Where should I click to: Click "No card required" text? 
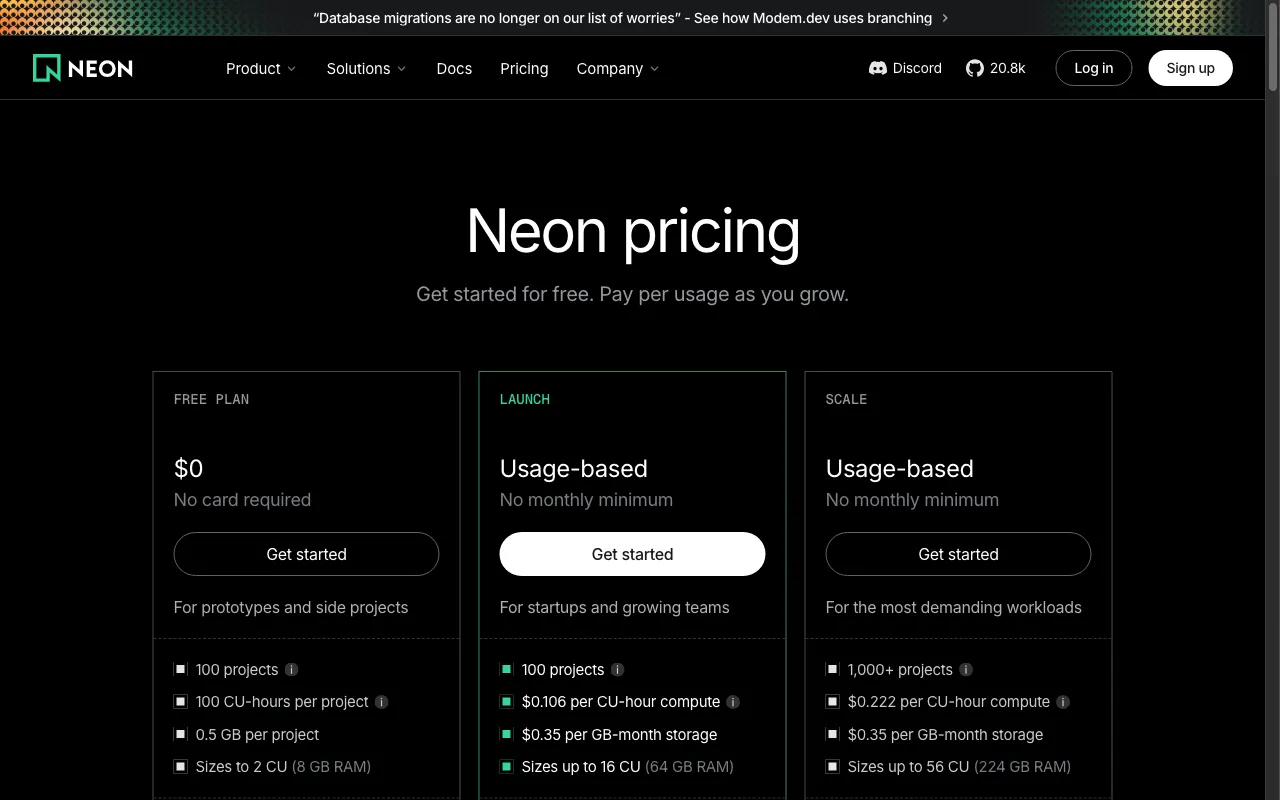pyautogui.click(x=242, y=499)
